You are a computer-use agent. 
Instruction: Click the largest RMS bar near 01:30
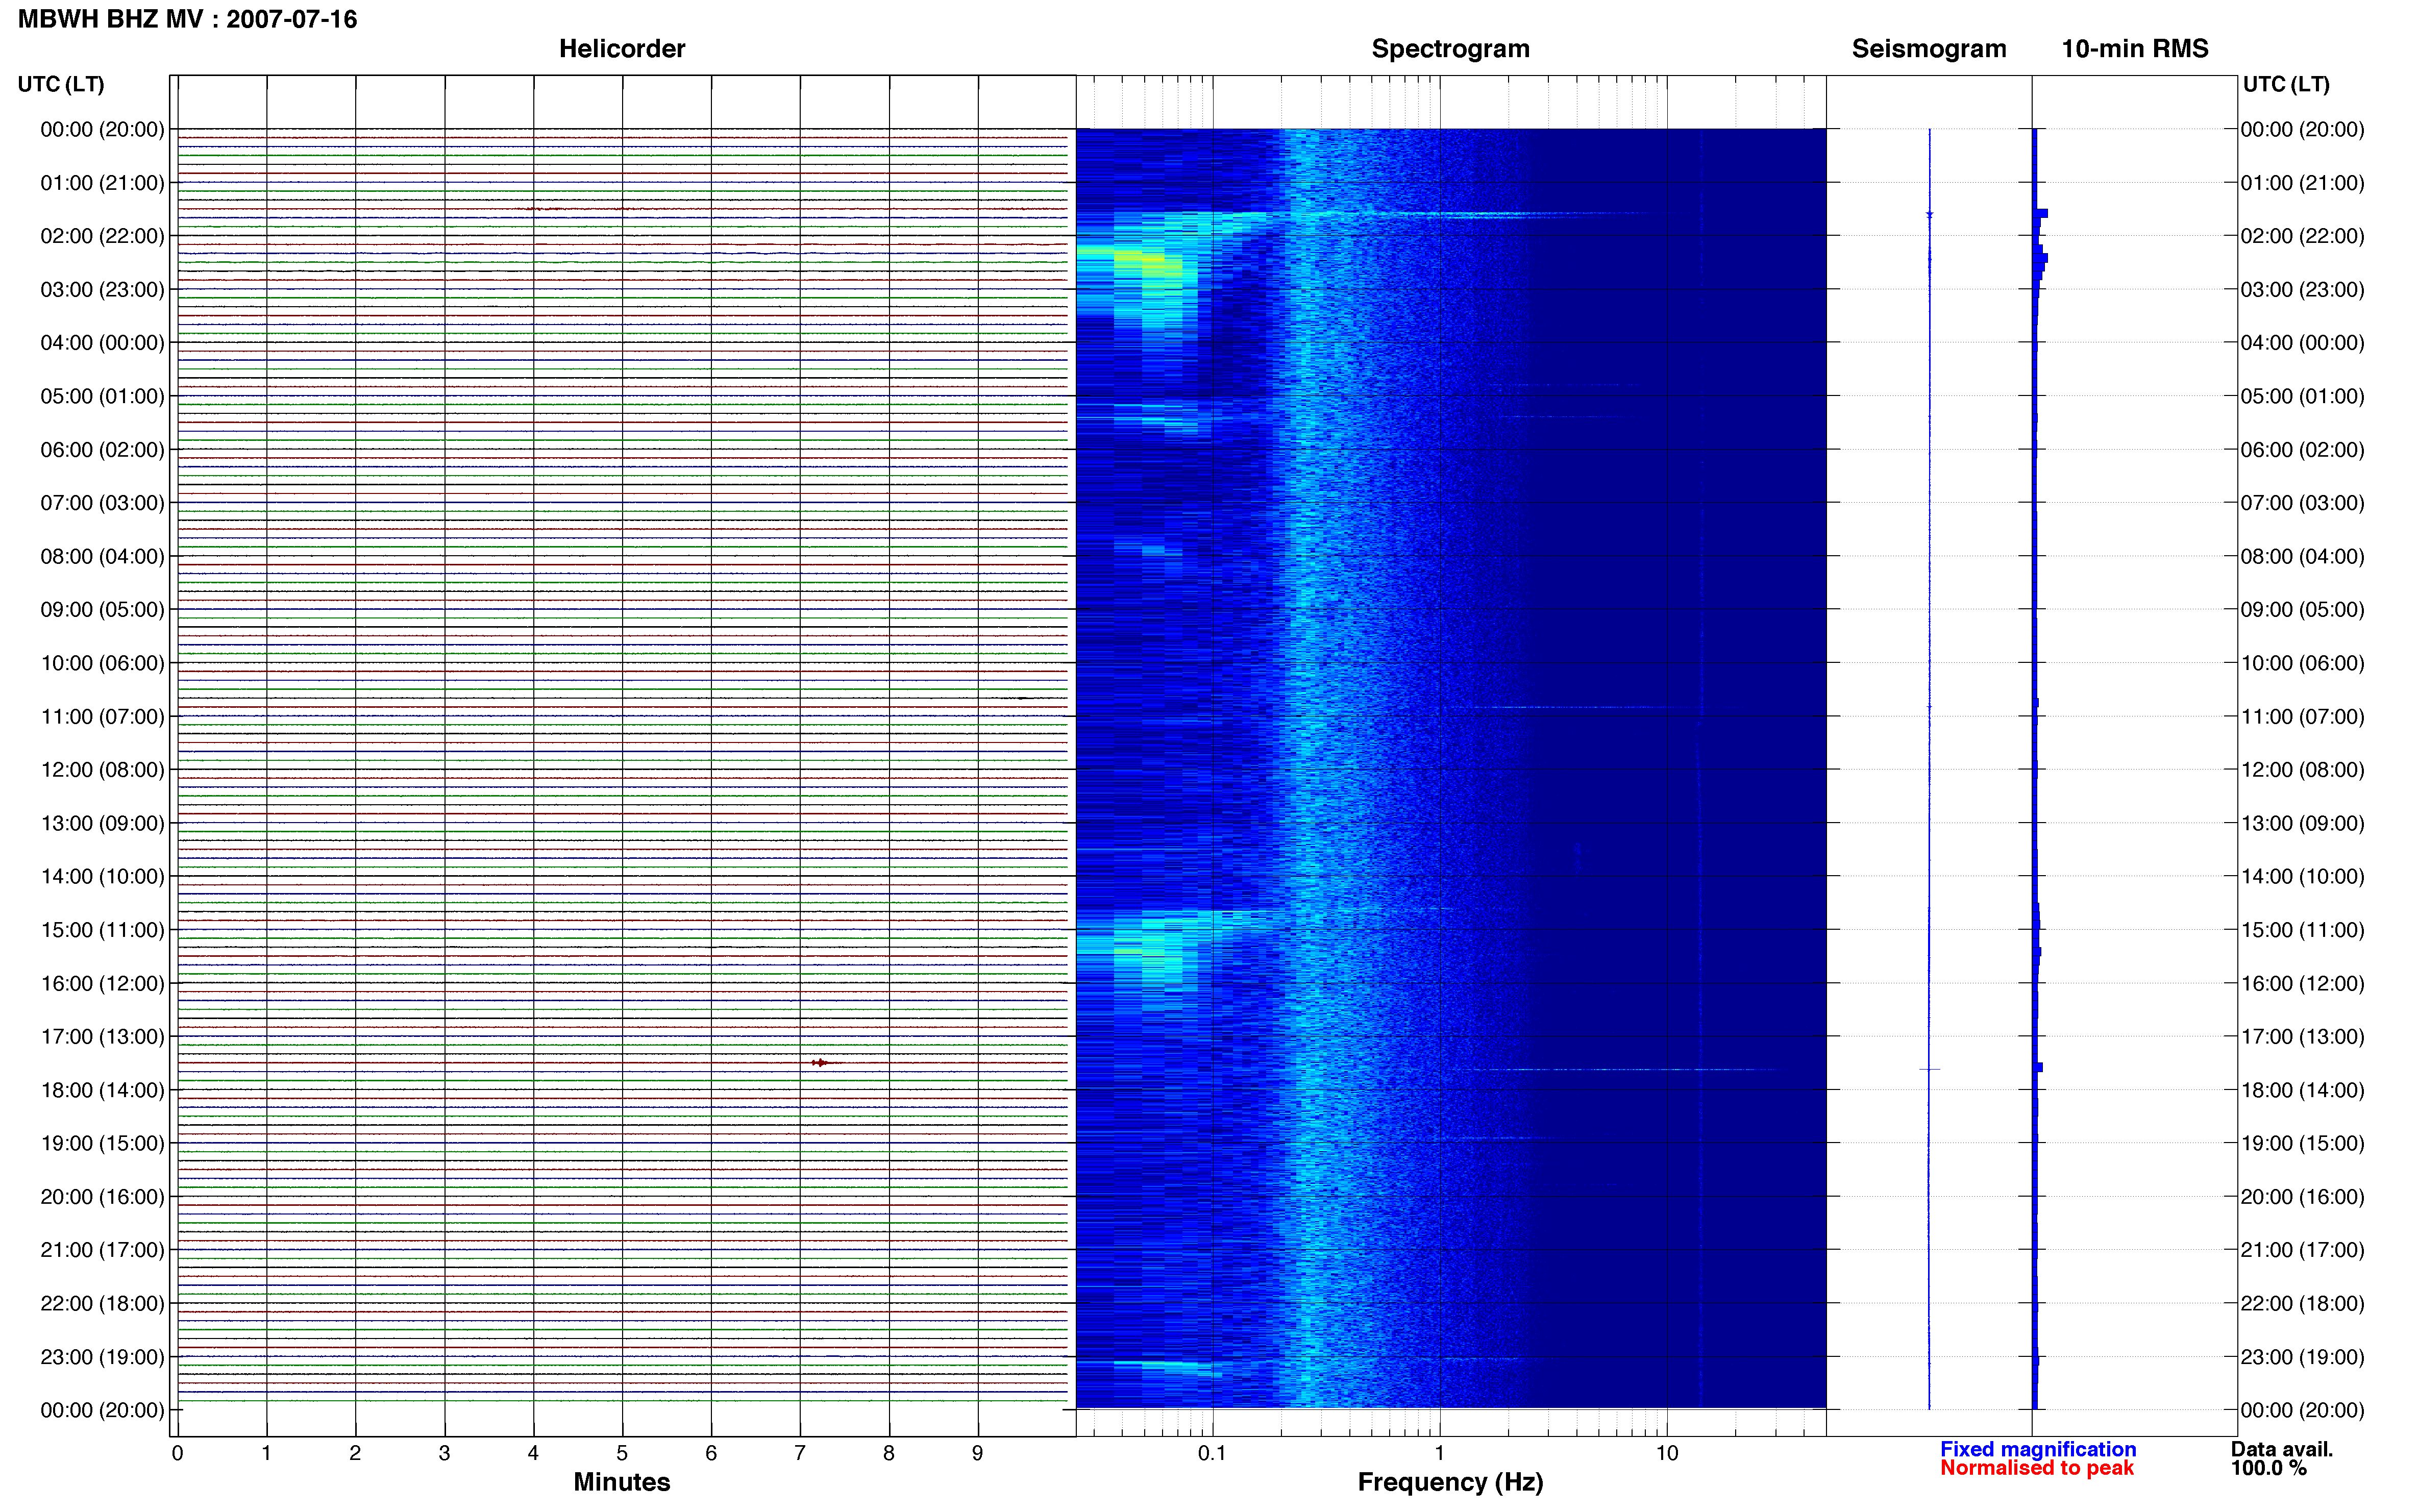[x=2040, y=213]
